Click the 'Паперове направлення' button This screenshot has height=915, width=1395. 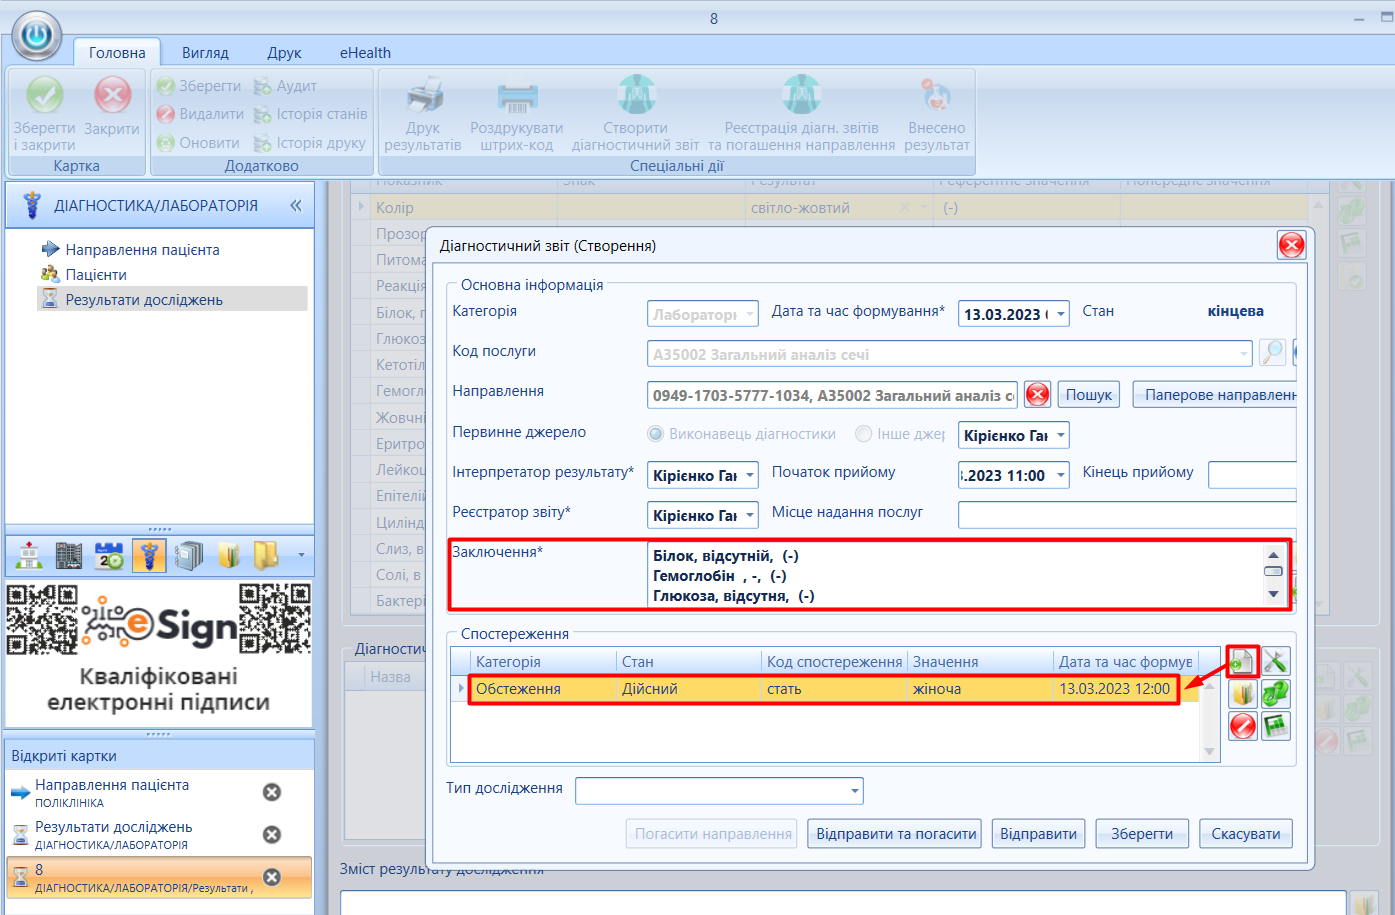coord(1215,395)
